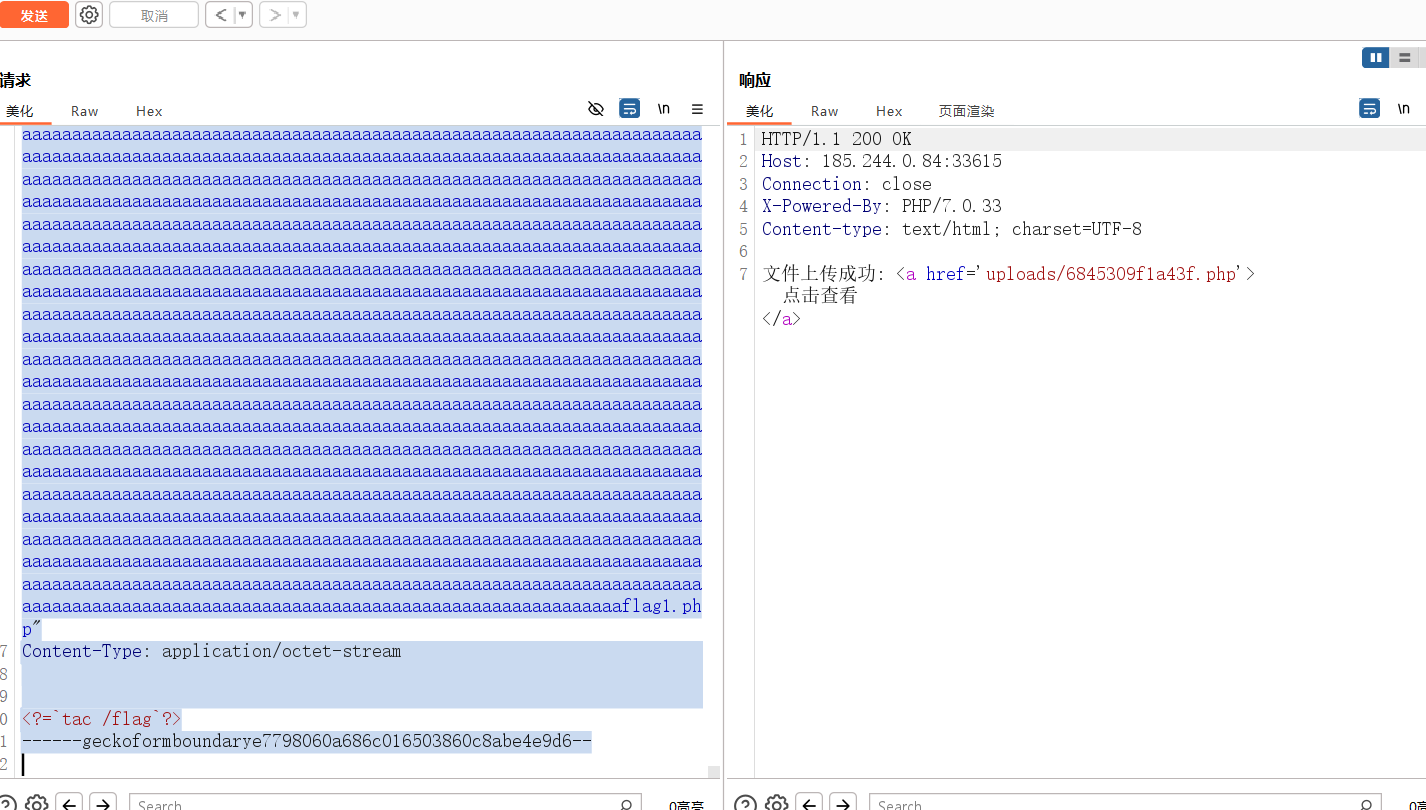Screen dimensions: 1426x810
Task: Open search settings gear under request panel
Action: click(x=37, y=803)
